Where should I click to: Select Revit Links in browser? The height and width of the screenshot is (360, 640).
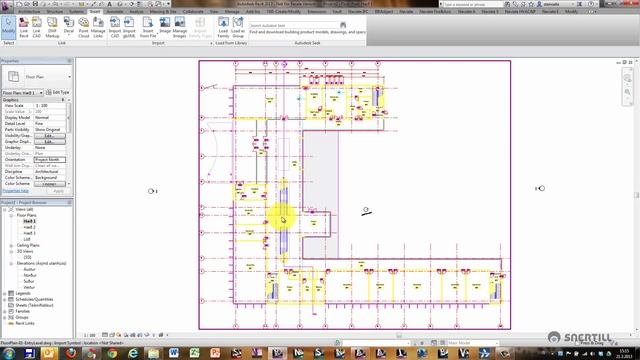25,324
